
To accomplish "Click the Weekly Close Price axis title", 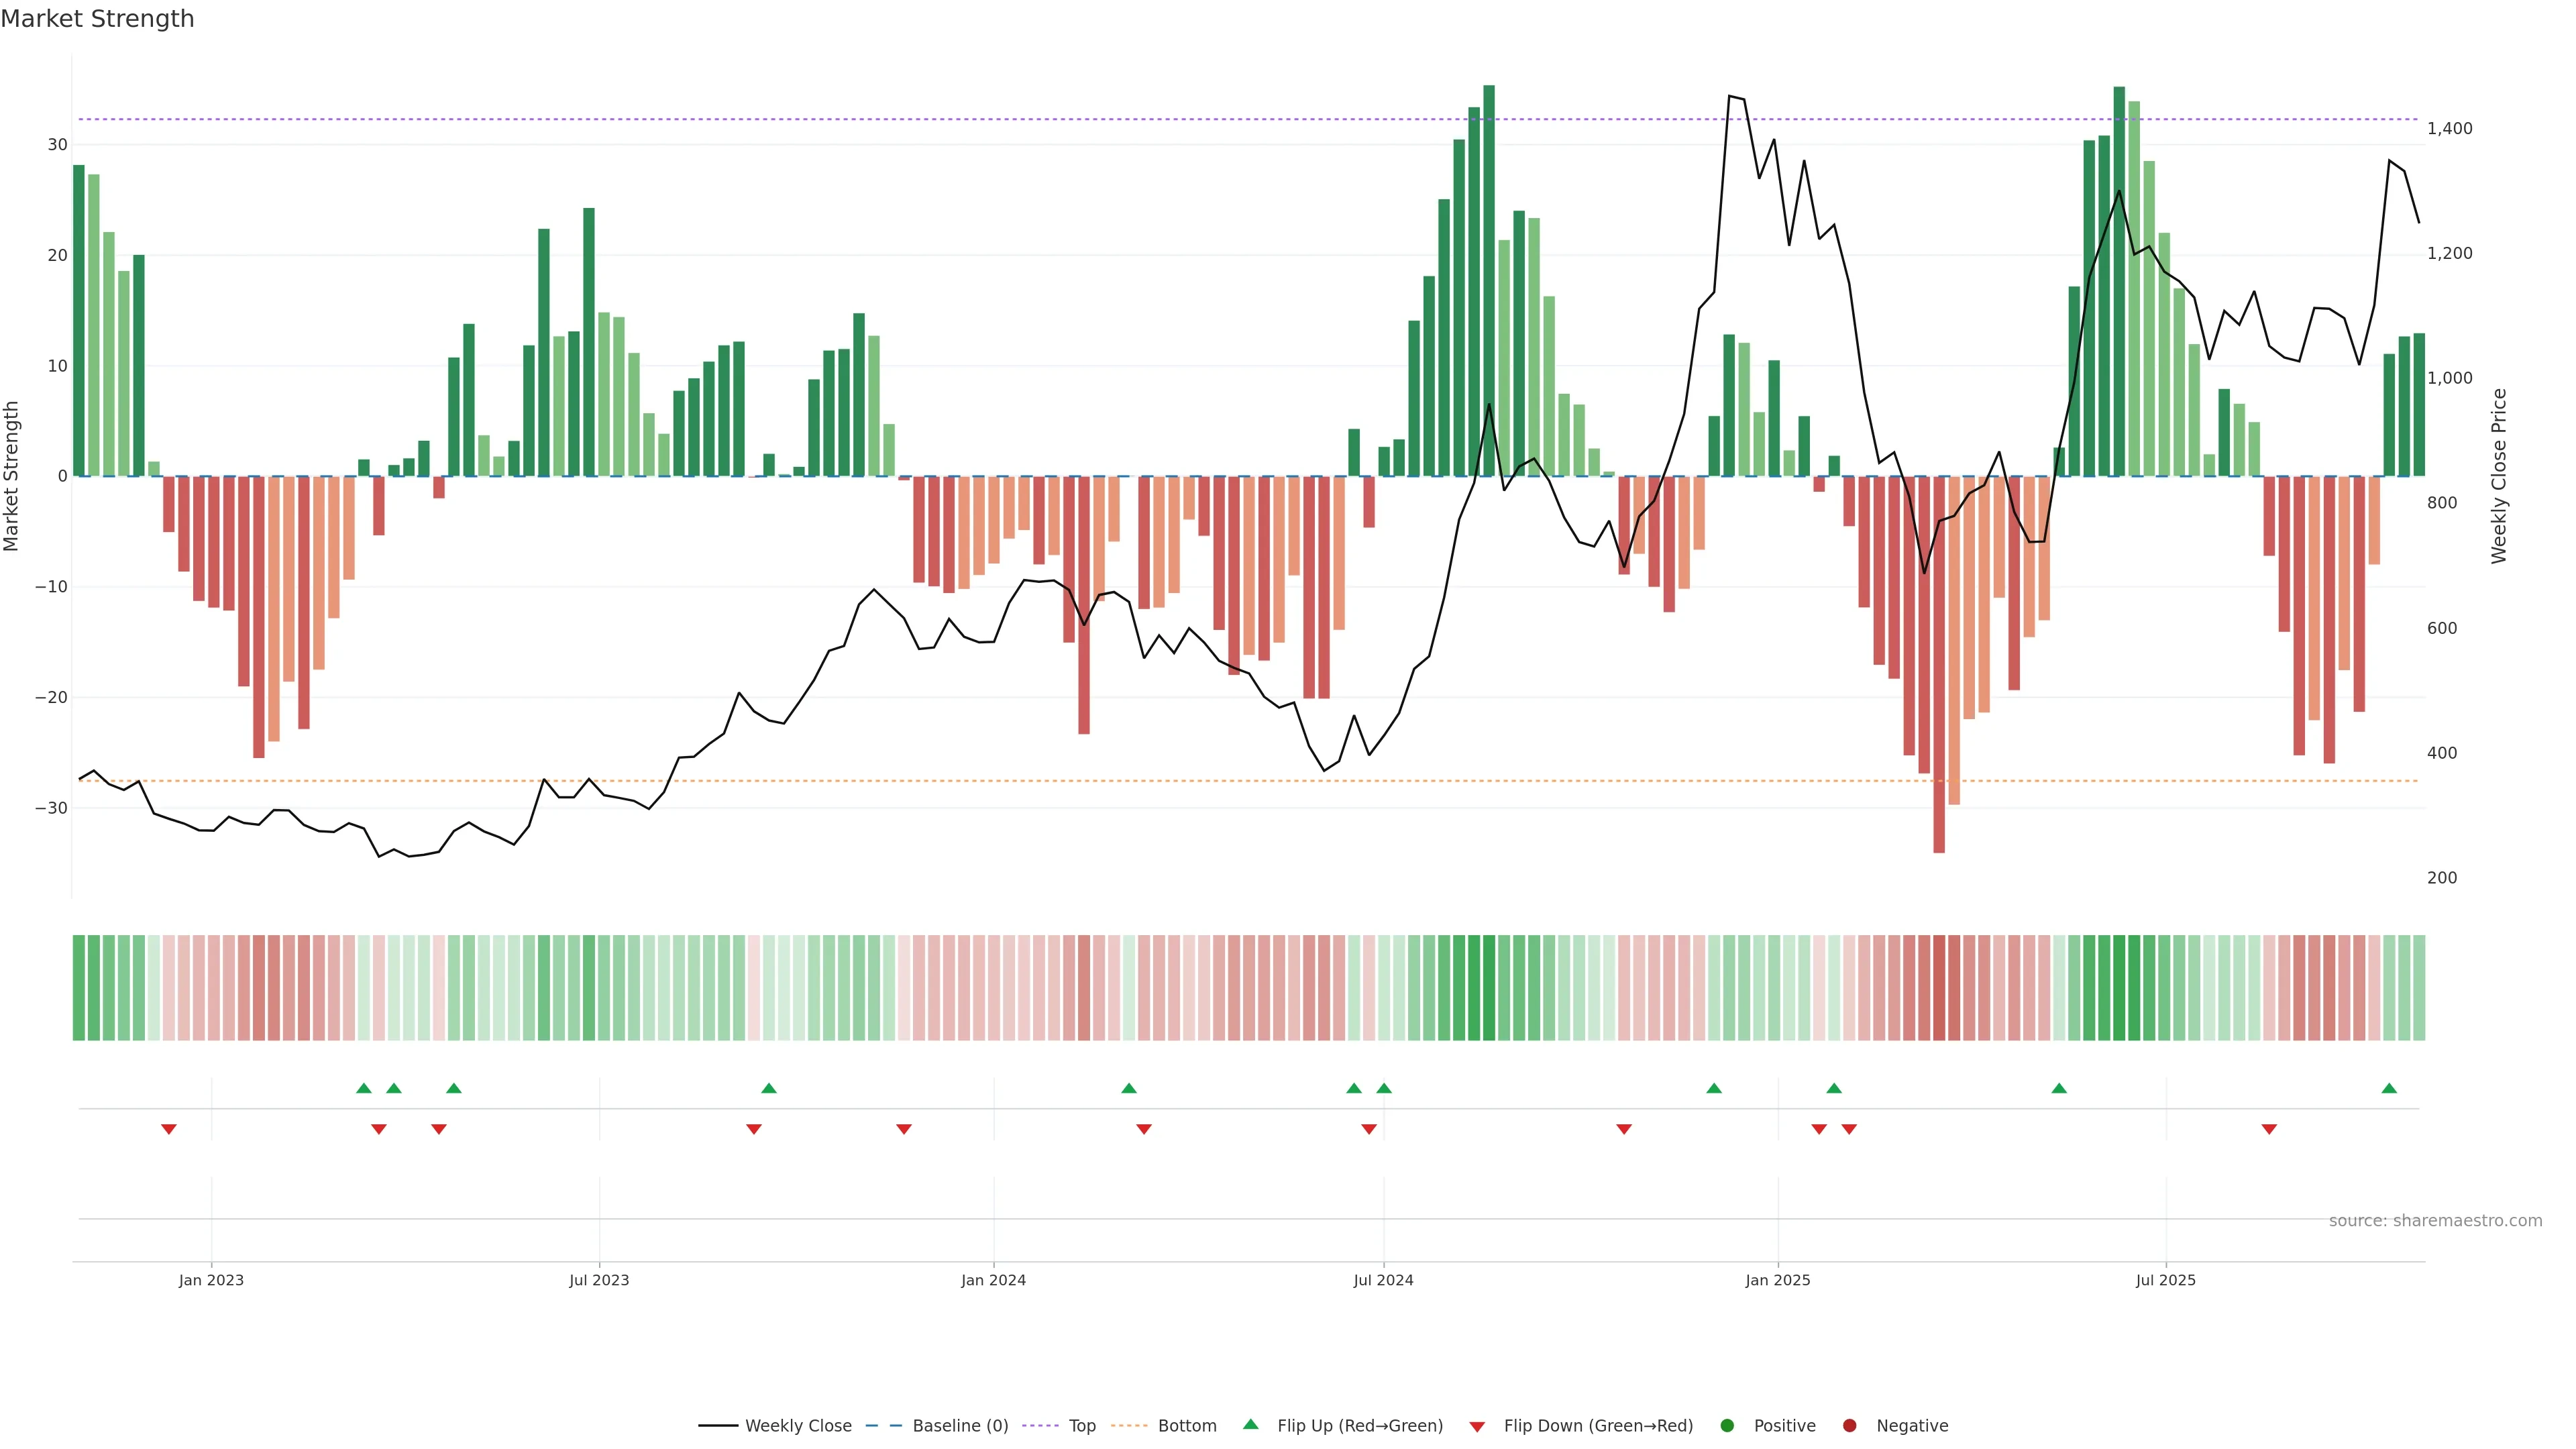I will 2499,476.
